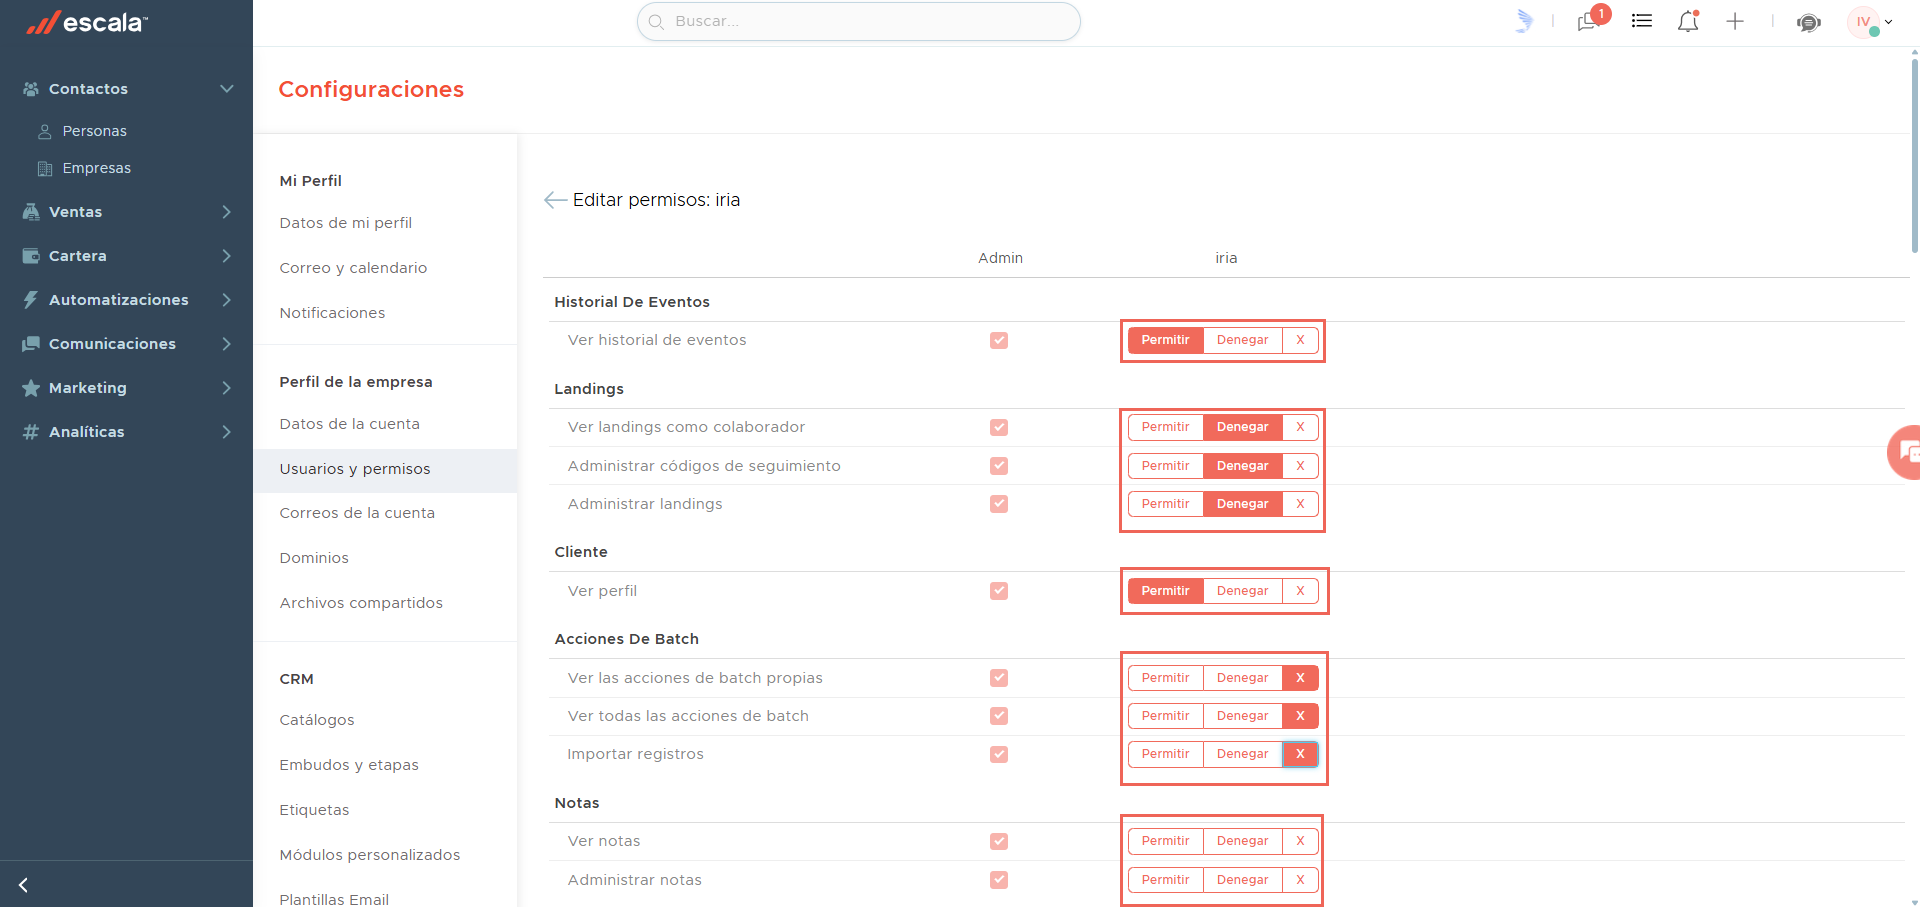Expand the Automatizaciones menu chevron
Image resolution: width=1920 pixels, height=907 pixels.
coord(227,300)
